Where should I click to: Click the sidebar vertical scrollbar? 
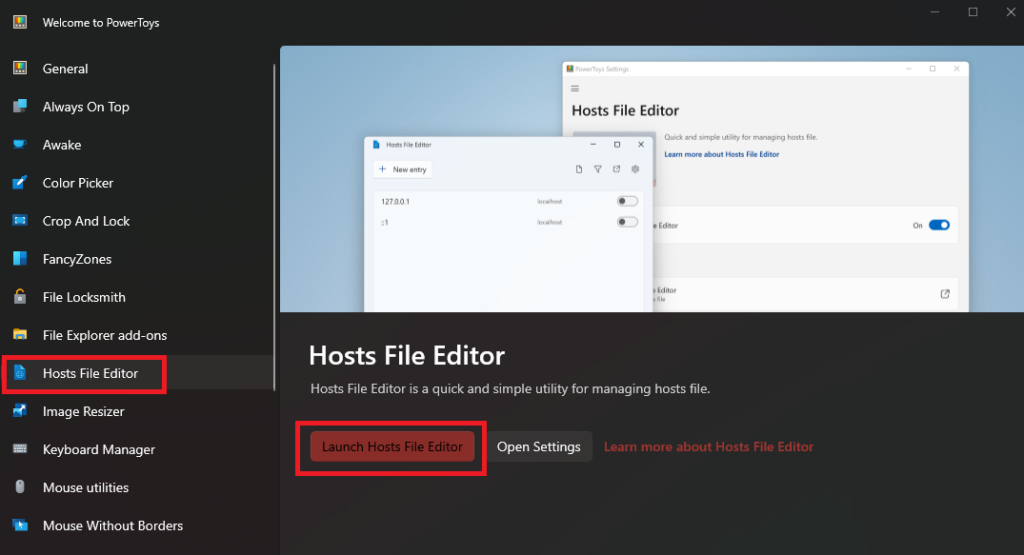(x=274, y=227)
